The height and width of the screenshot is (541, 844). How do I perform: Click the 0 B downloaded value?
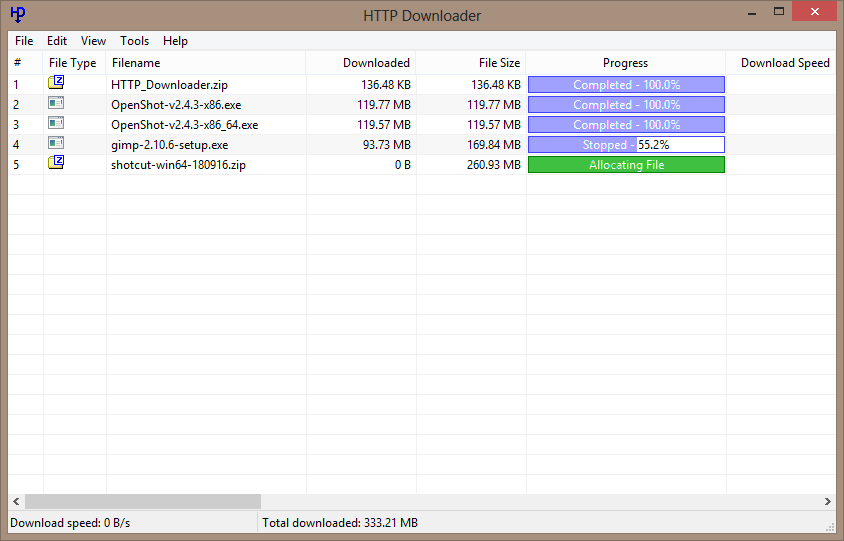click(x=403, y=165)
